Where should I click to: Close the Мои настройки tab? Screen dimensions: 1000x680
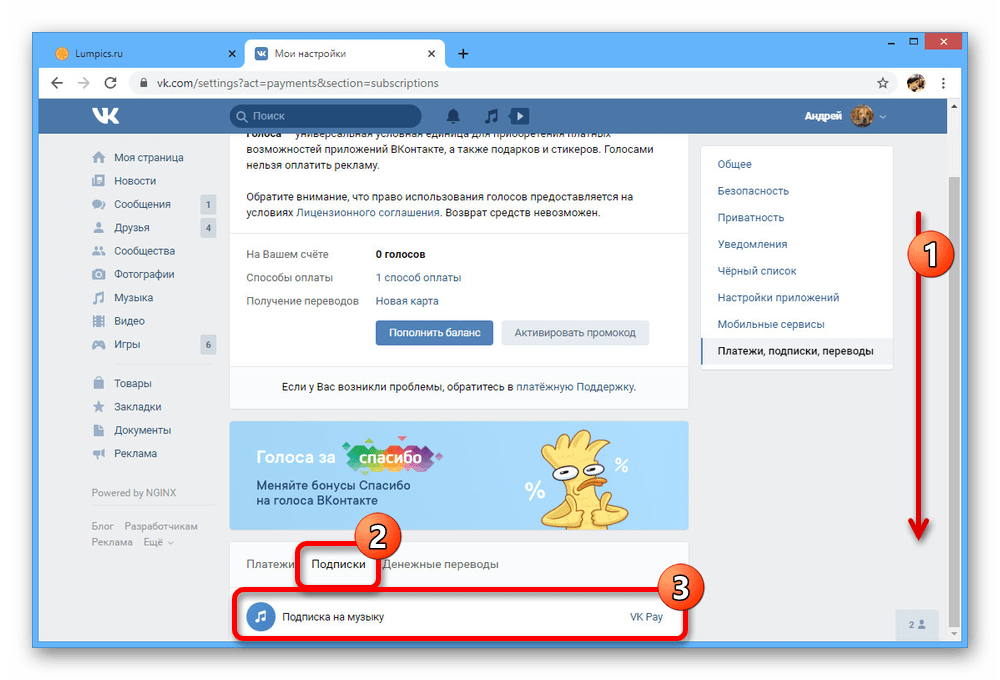[432, 54]
